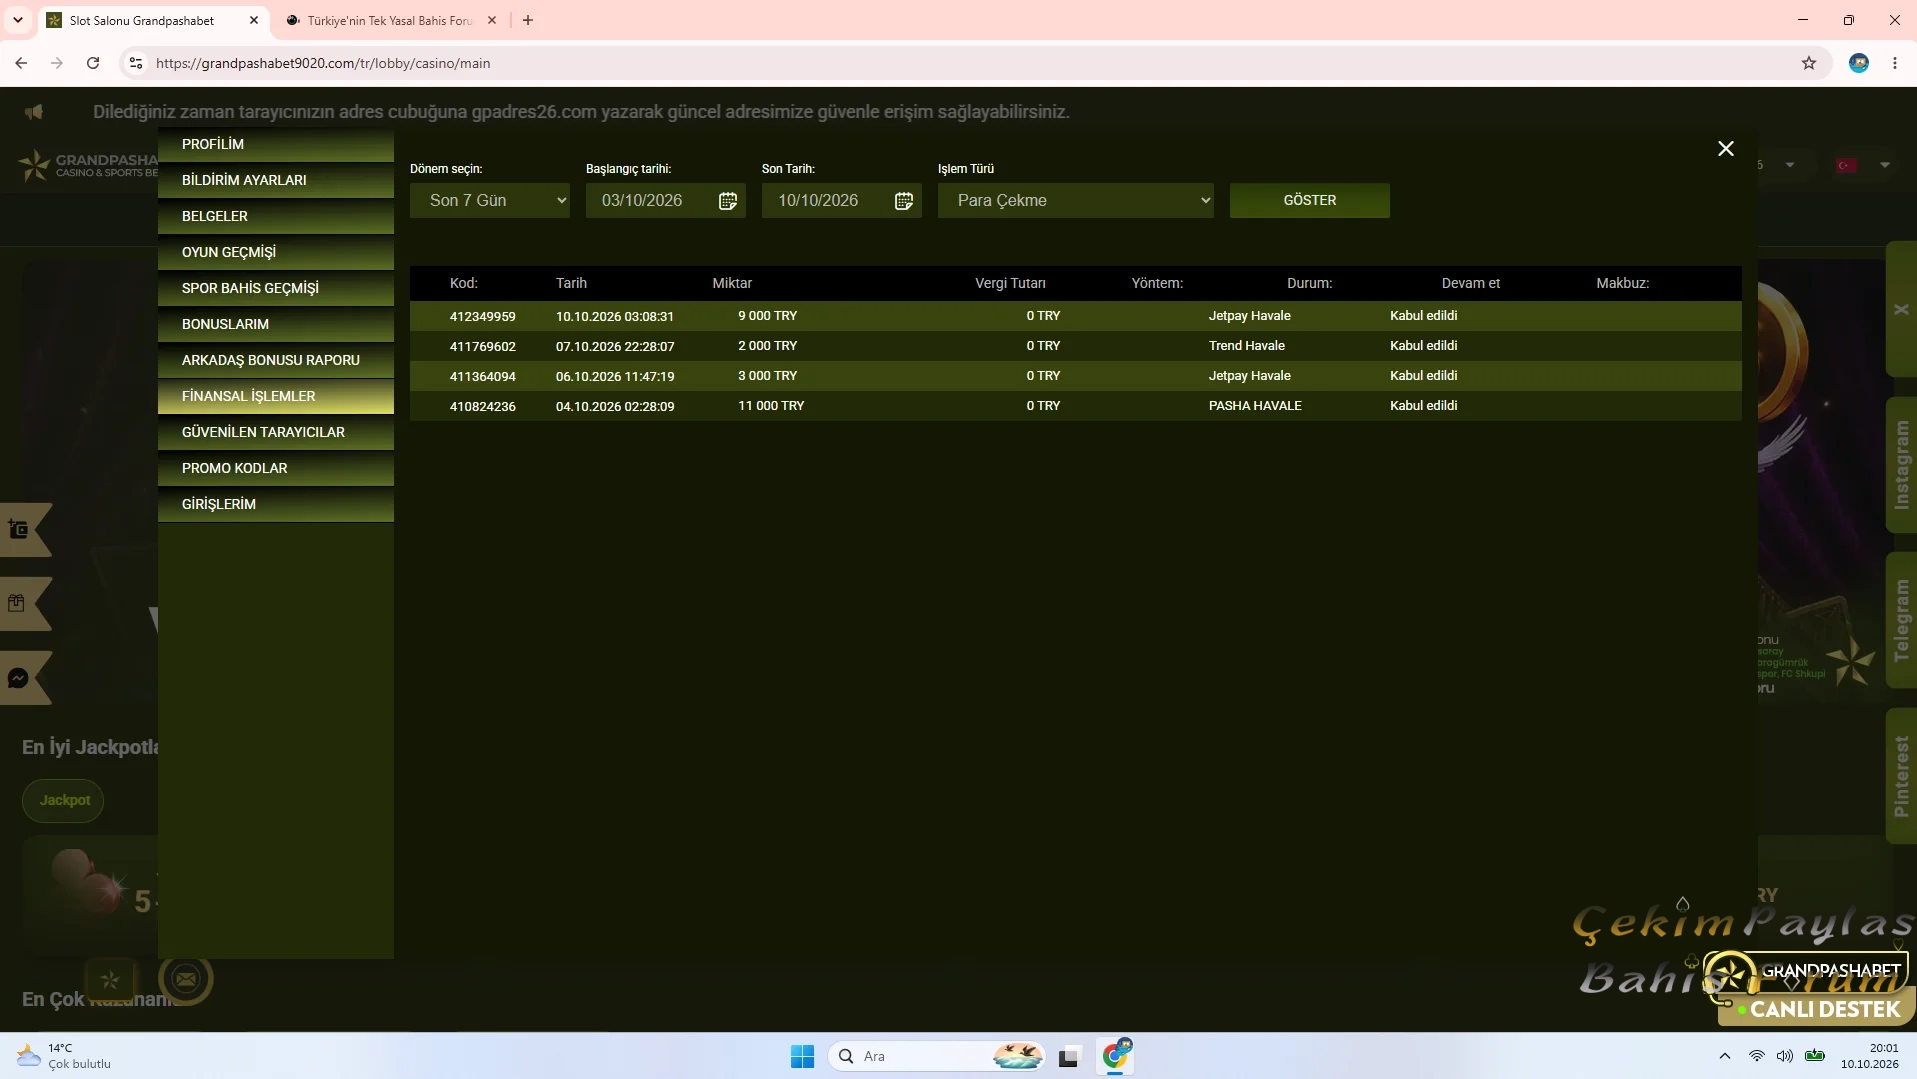The image size is (1917, 1079).
Task: Expand the 'Son 7 Gün' period dropdown
Action: tap(490, 200)
